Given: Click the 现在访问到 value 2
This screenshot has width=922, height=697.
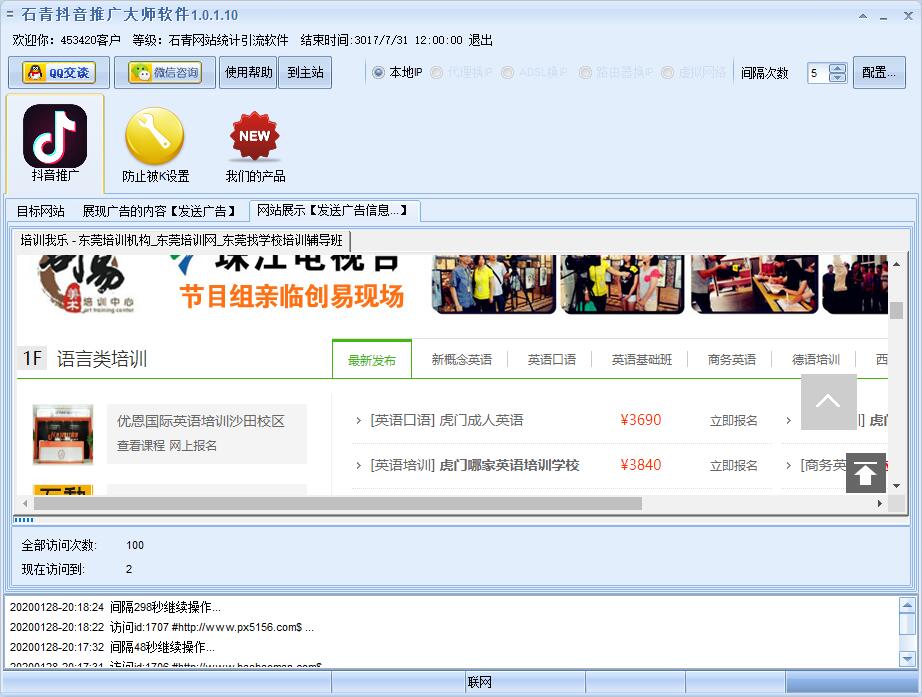Looking at the screenshot, I should pyautogui.click(x=129, y=569).
